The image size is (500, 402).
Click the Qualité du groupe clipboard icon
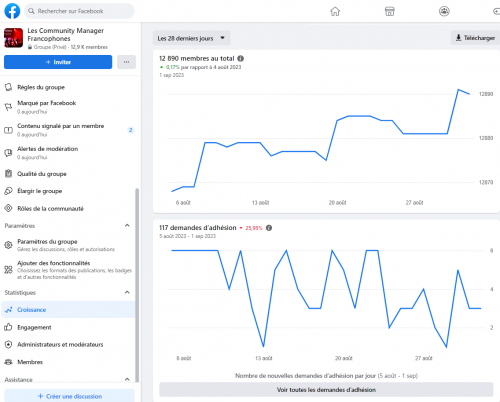click(8, 174)
